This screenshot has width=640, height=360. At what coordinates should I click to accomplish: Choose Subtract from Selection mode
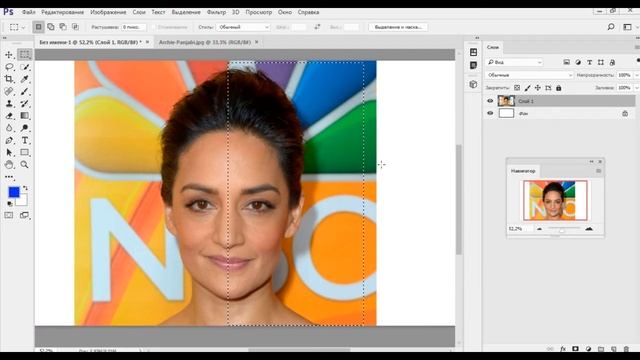pyautogui.click(x=63, y=27)
